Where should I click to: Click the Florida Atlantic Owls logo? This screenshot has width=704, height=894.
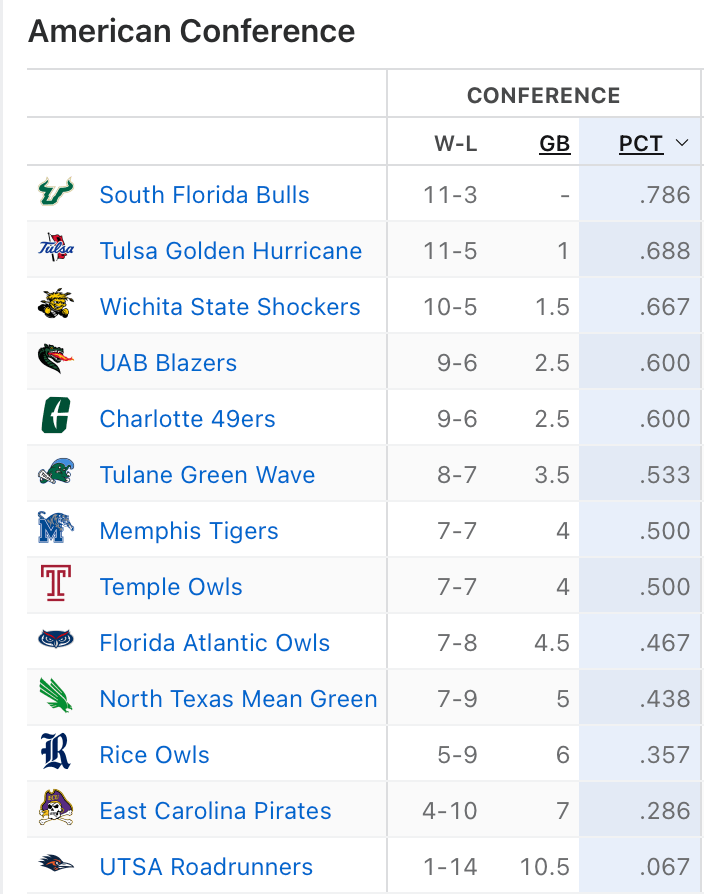pos(55,642)
